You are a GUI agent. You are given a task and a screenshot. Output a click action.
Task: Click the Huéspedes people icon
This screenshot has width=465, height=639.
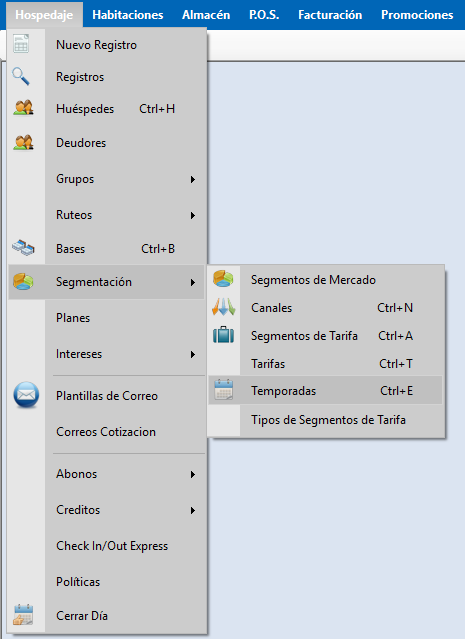tap(23, 108)
